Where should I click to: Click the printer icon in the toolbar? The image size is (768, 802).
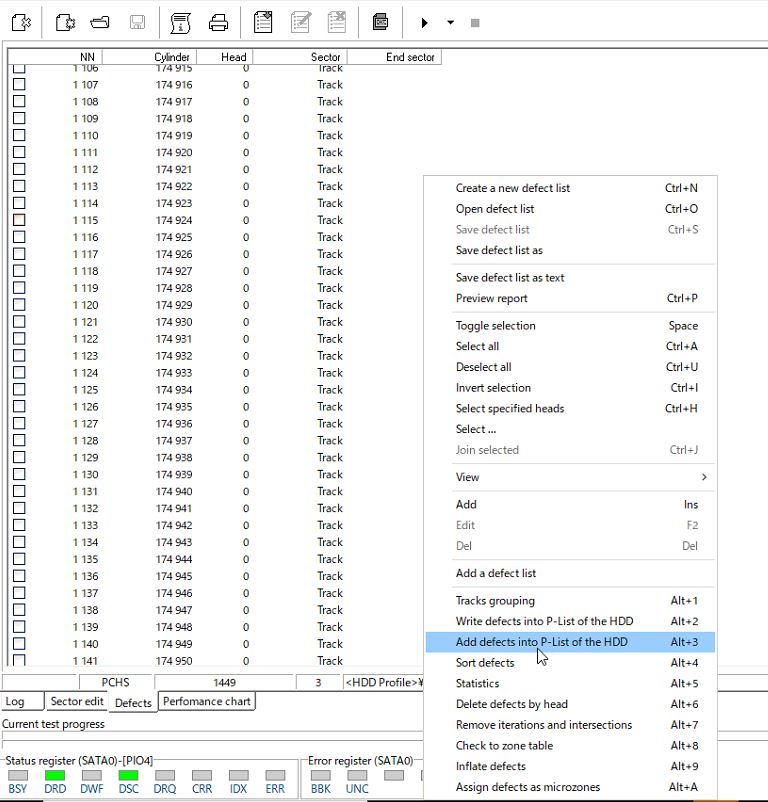coord(218,22)
